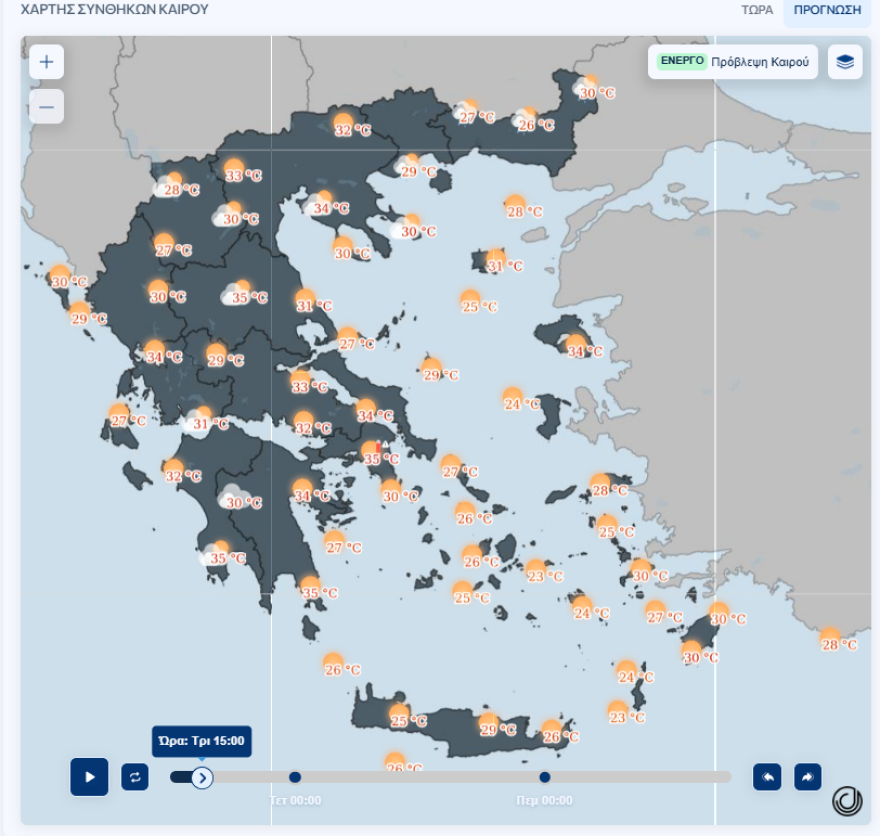This screenshot has height=836, width=880.
Task: Click the 35 °C sun icon near Athens
Action: 372,453
